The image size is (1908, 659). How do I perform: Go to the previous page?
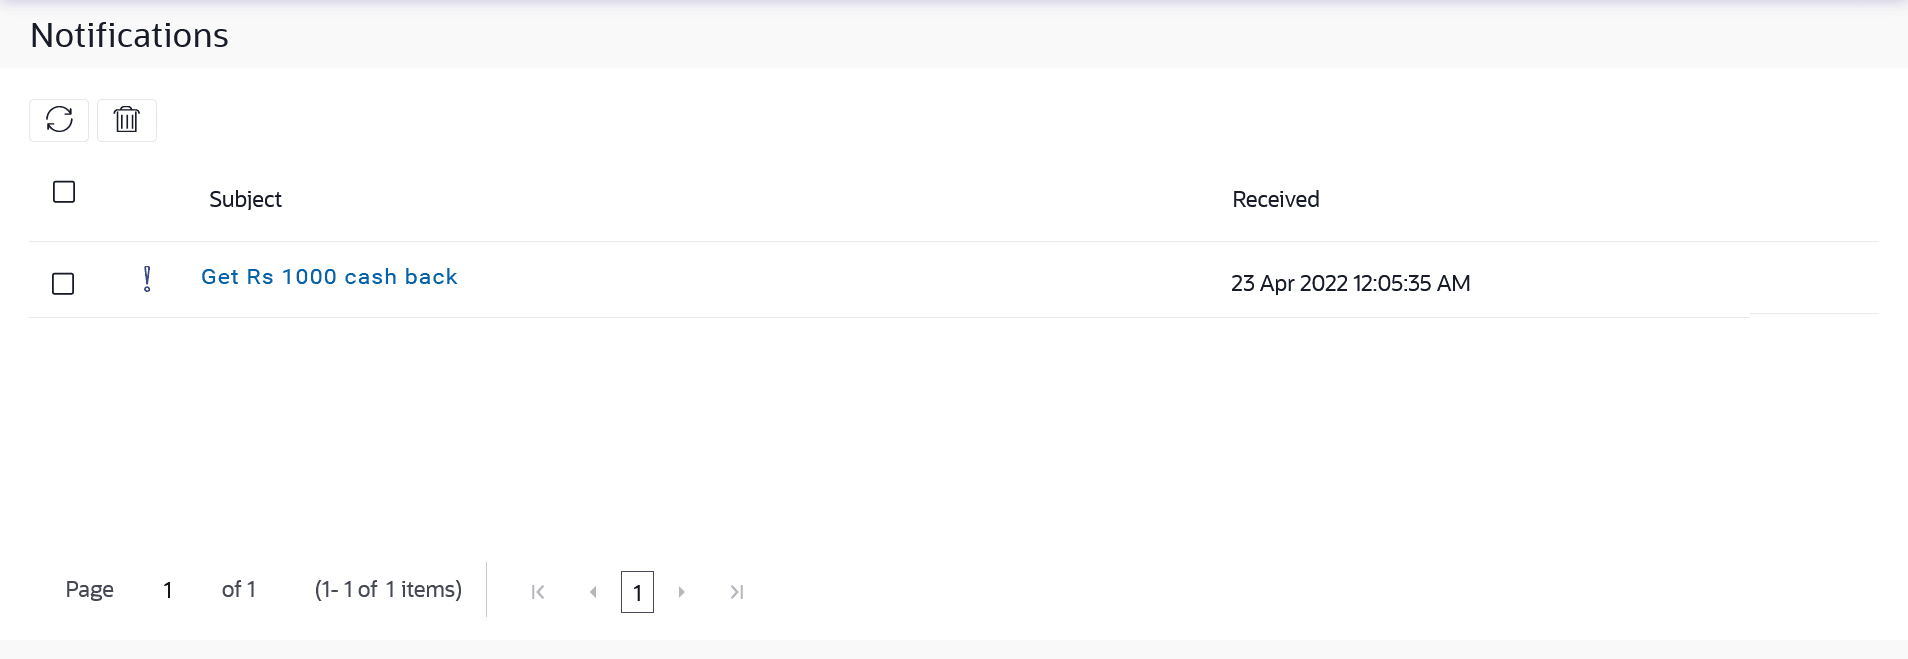(x=593, y=592)
